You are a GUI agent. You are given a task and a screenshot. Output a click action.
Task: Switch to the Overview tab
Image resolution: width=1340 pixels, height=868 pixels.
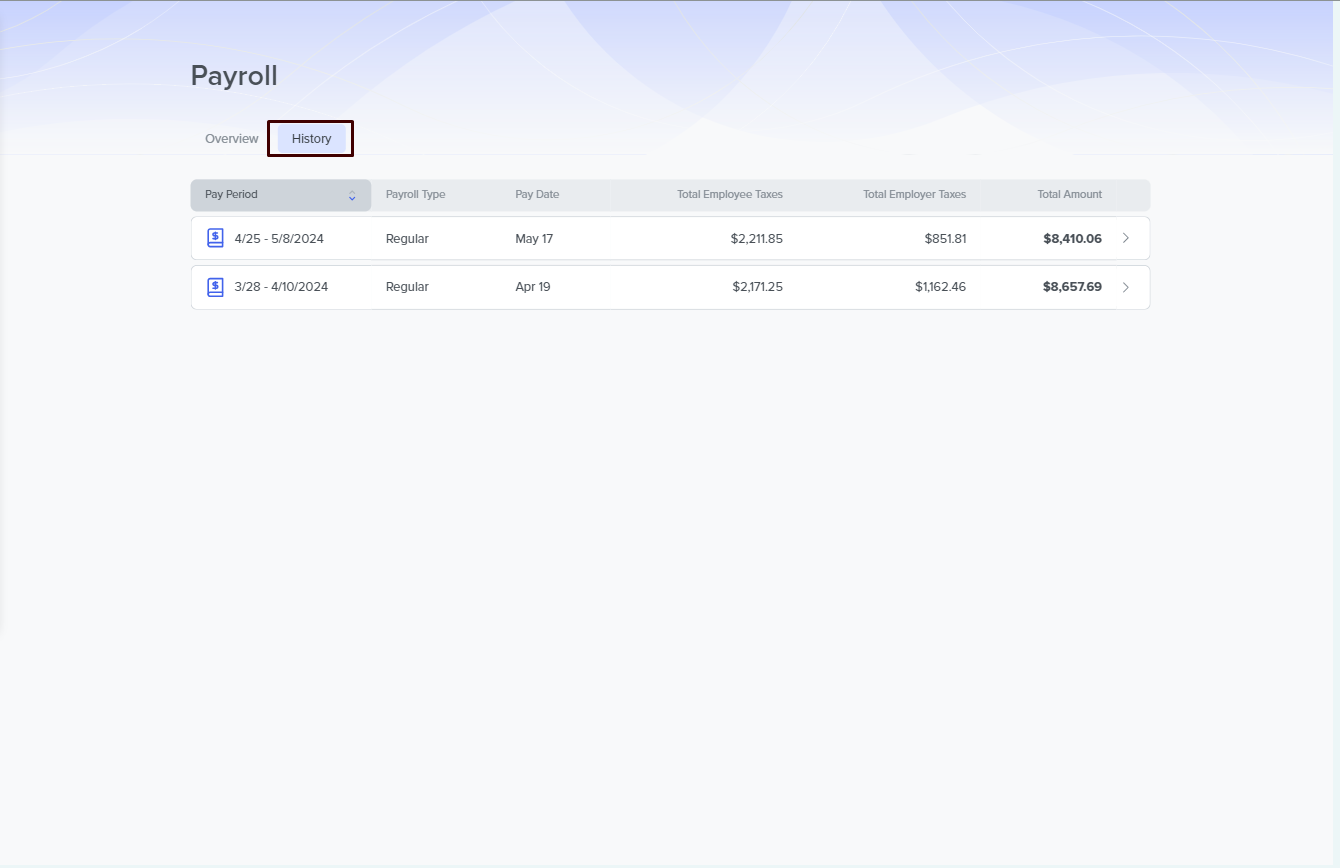(x=231, y=139)
